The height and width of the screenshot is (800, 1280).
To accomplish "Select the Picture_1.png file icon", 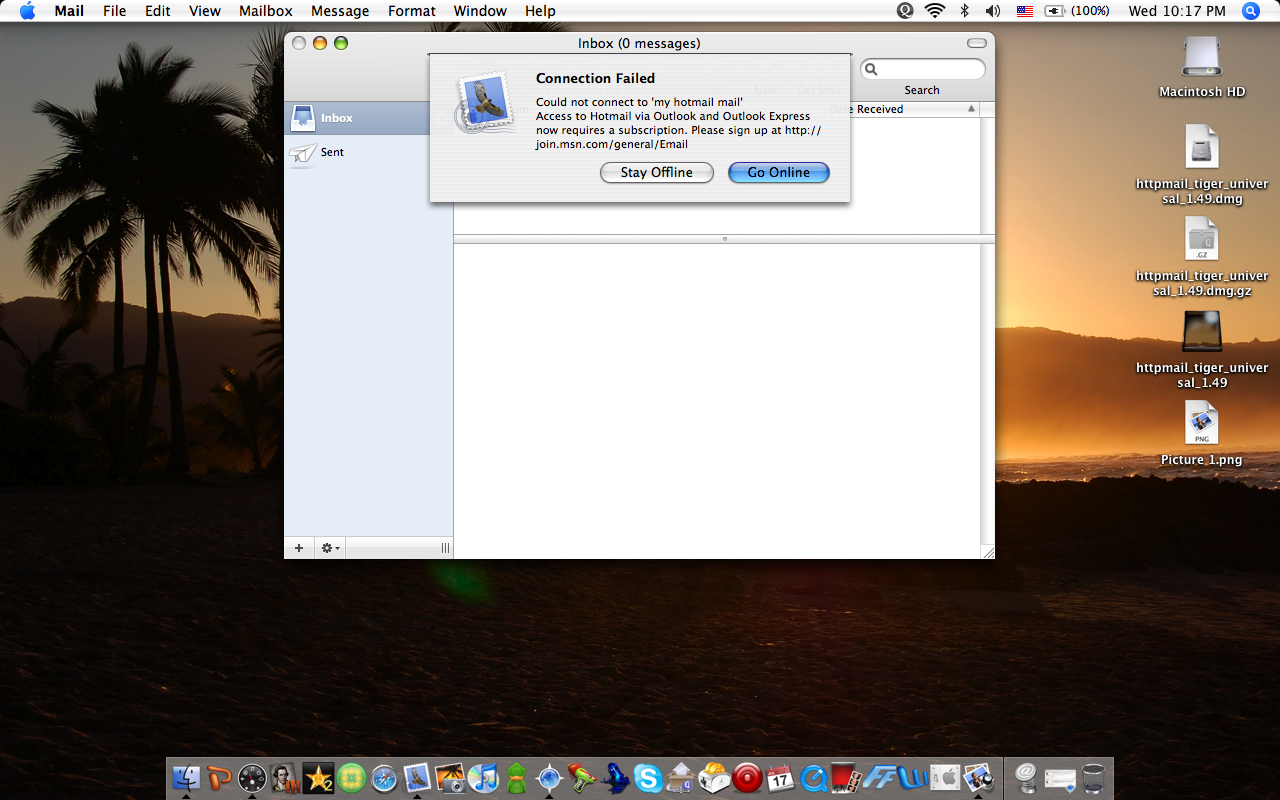I will pyautogui.click(x=1201, y=424).
